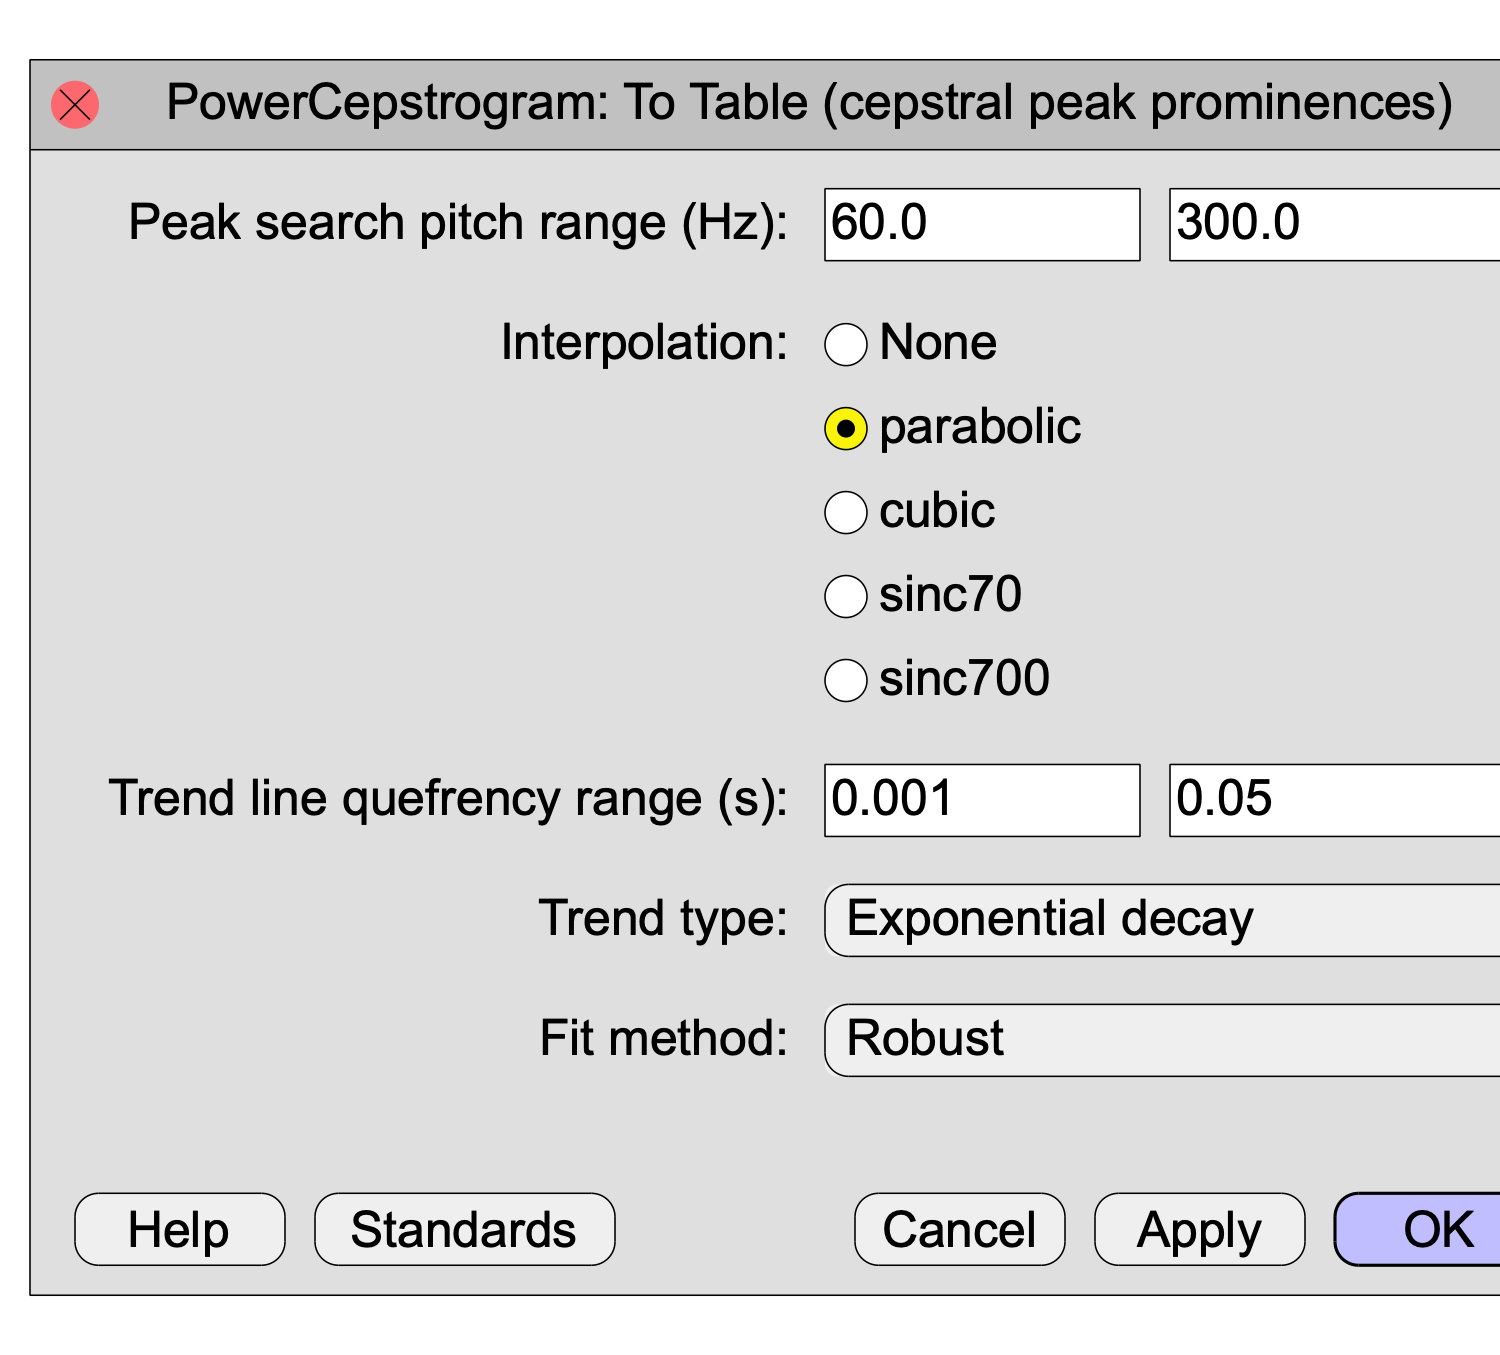
Task: Edit the quefrency start field 0.001
Action: (981, 800)
